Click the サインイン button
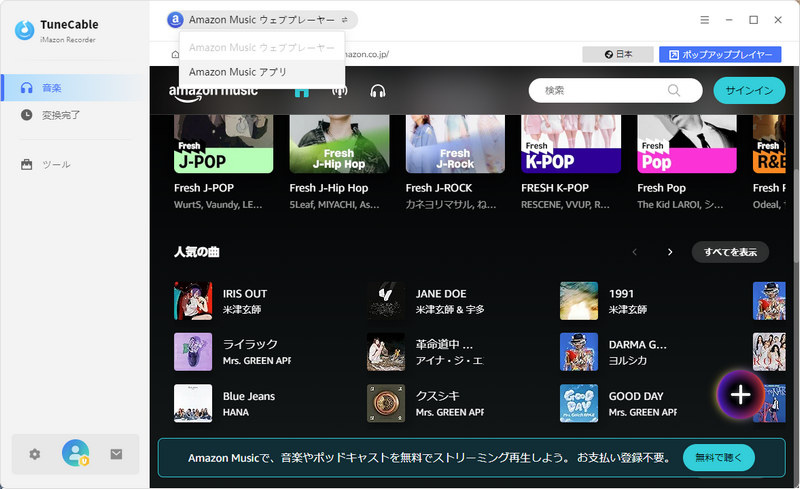Image resolution: width=800 pixels, height=489 pixels. pos(749,90)
